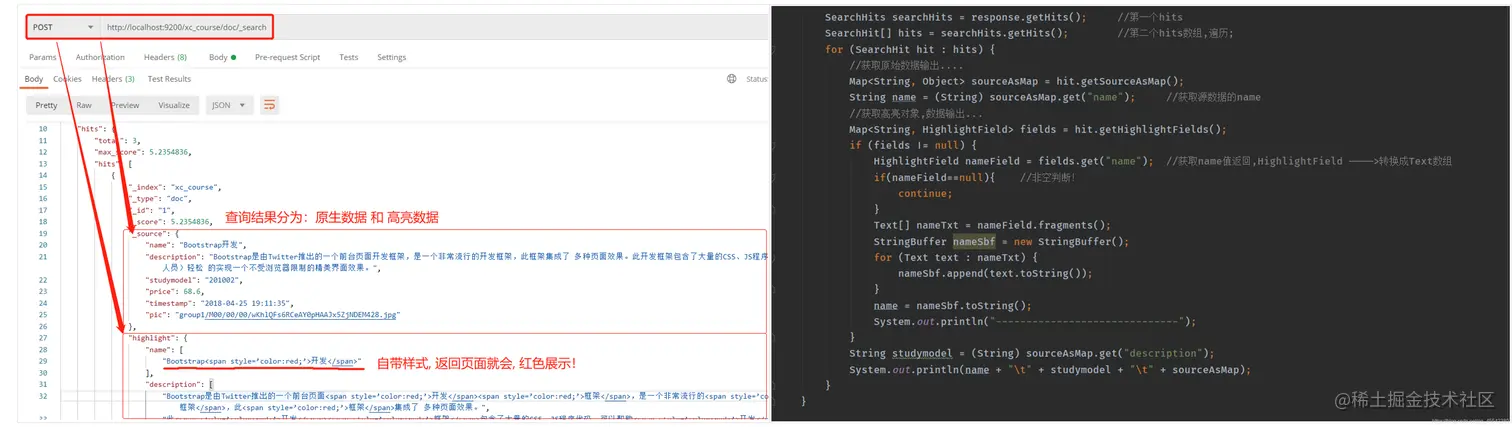Open the group1/M00 pic URL link
This screenshot has width=1512, height=427.
click(301, 314)
